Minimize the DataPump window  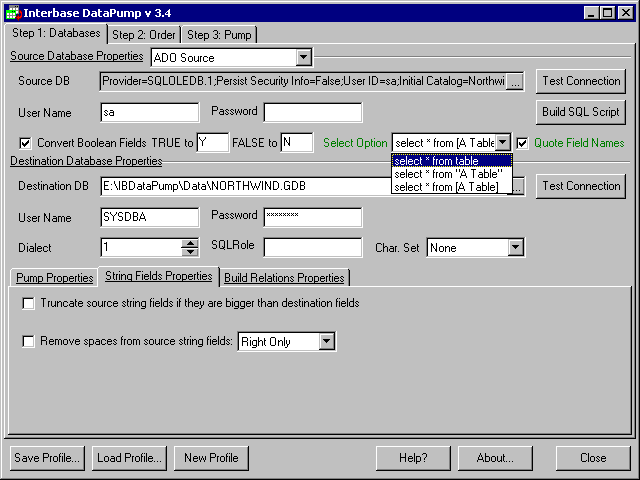click(591, 13)
